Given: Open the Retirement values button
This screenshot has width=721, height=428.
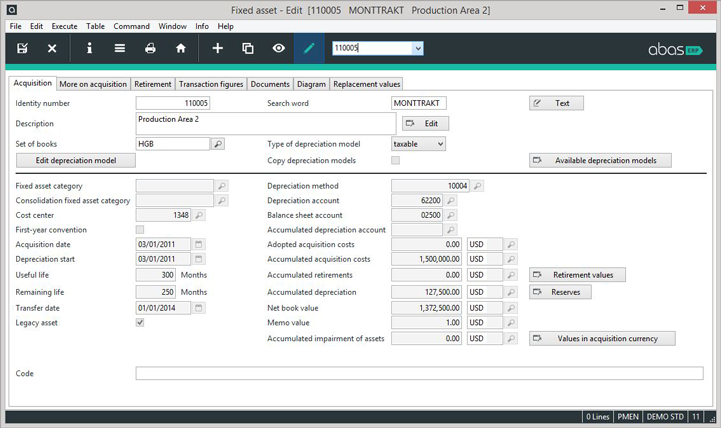Looking at the screenshot, I should (x=577, y=275).
